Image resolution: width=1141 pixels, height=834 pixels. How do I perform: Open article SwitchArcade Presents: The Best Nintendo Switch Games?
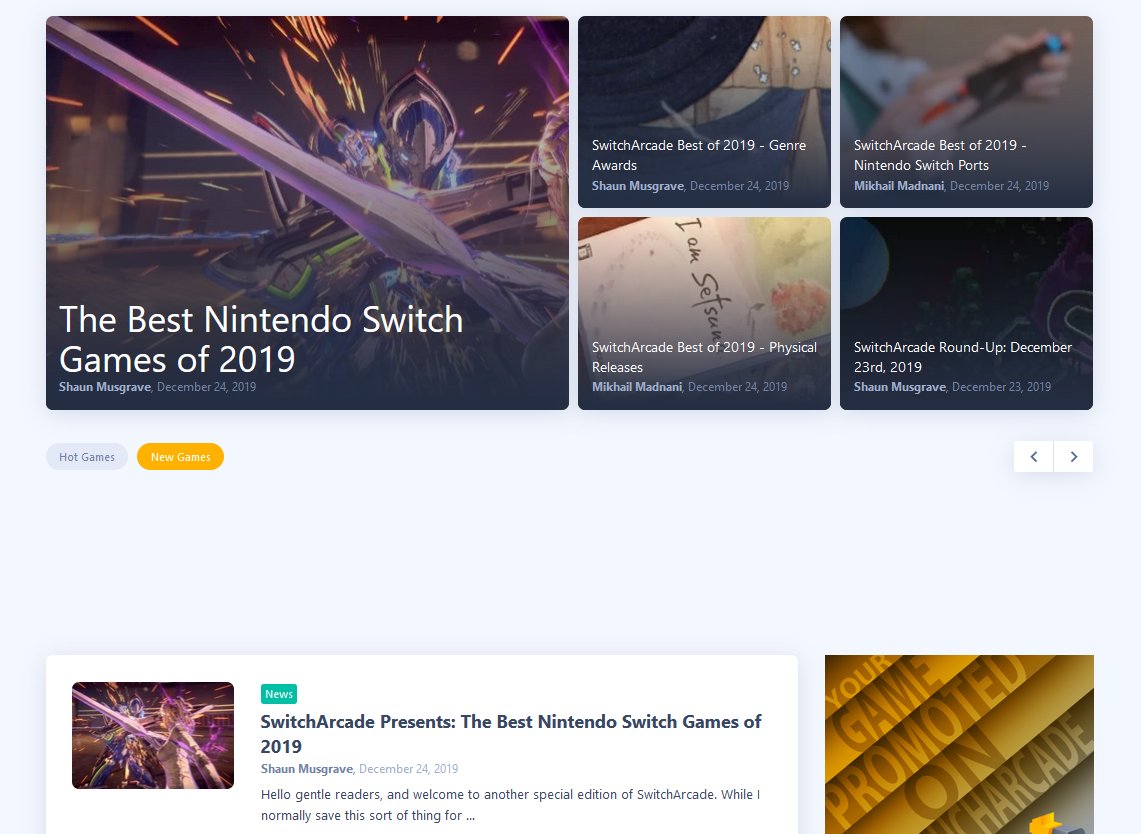511,734
